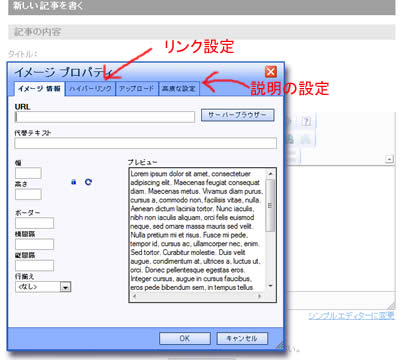Viewport: 400px width, 360px height.
Task: Open the 高度な設定 tab
Action: pyautogui.click(x=179, y=89)
